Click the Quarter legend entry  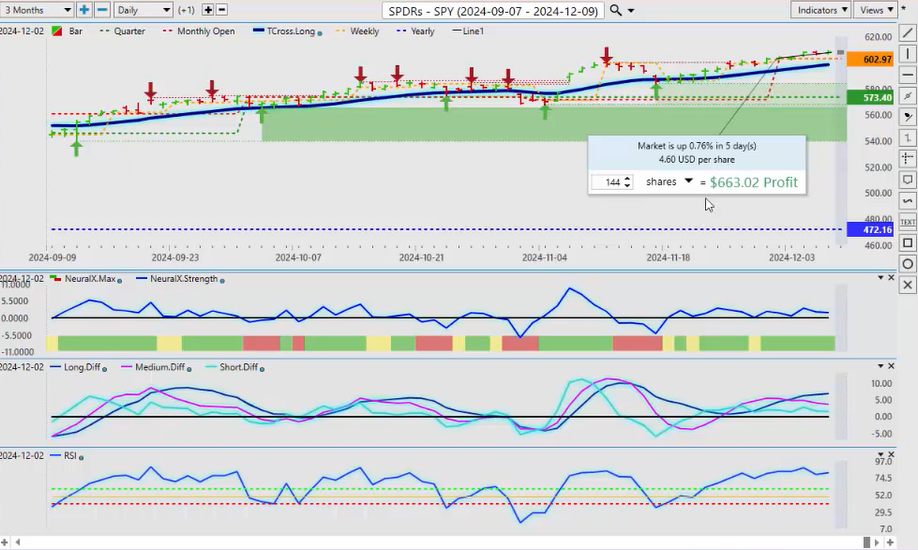[x=123, y=31]
